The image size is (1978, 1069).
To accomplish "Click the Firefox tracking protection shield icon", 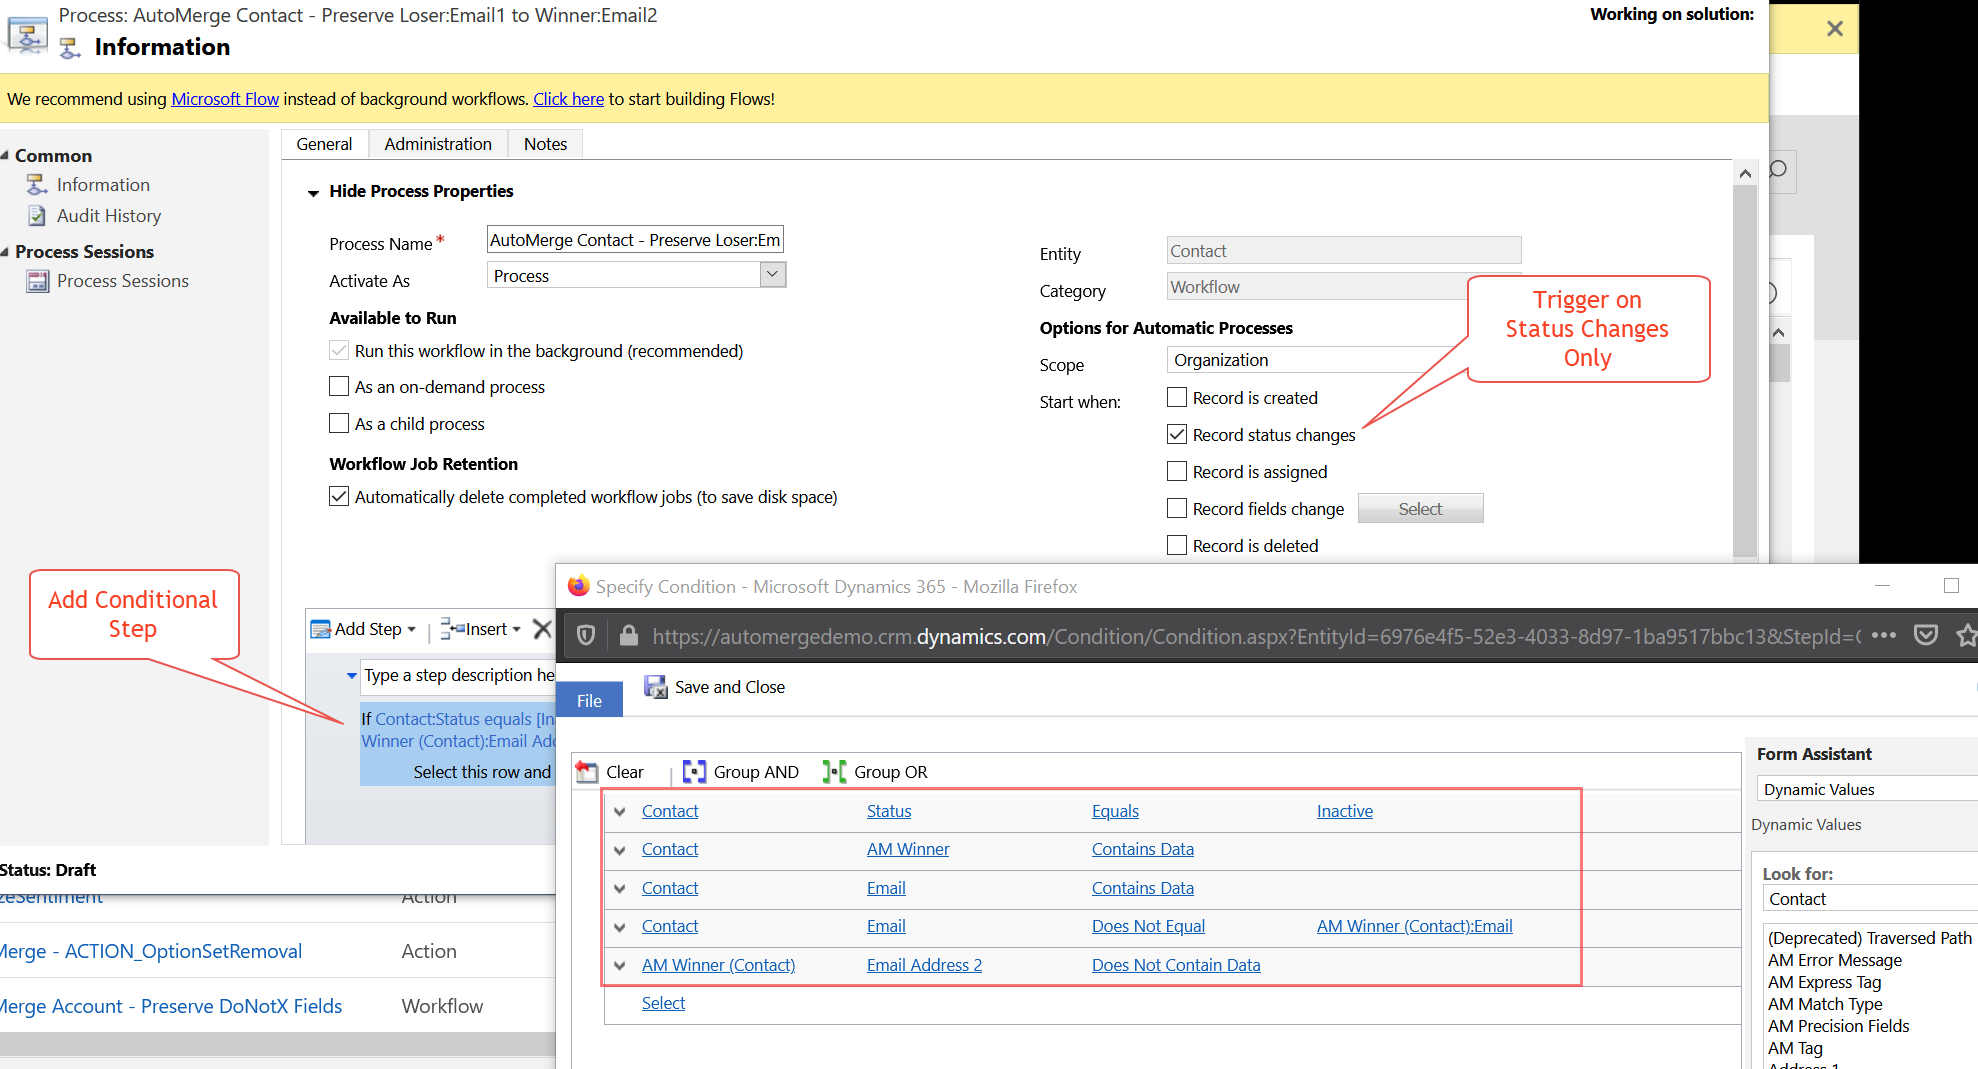I will click(587, 636).
